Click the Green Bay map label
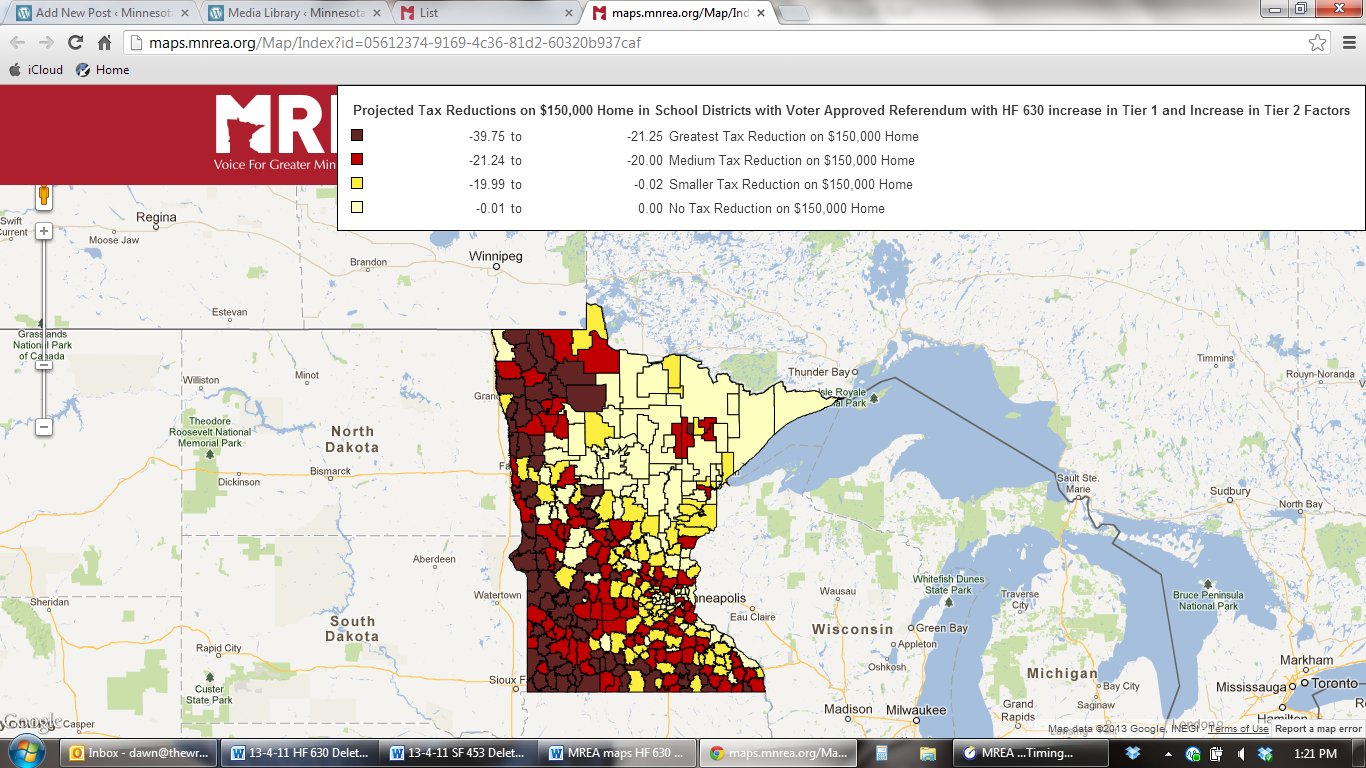 coord(942,628)
